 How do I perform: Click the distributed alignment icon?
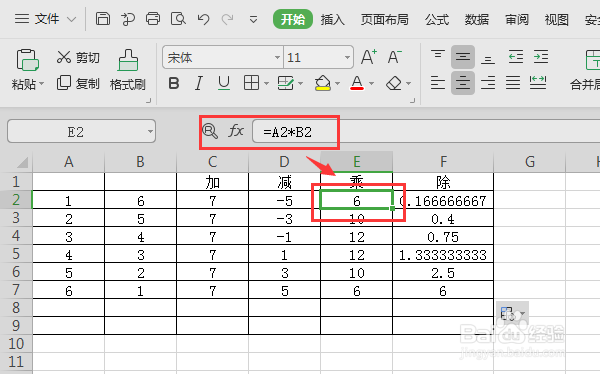[538, 82]
